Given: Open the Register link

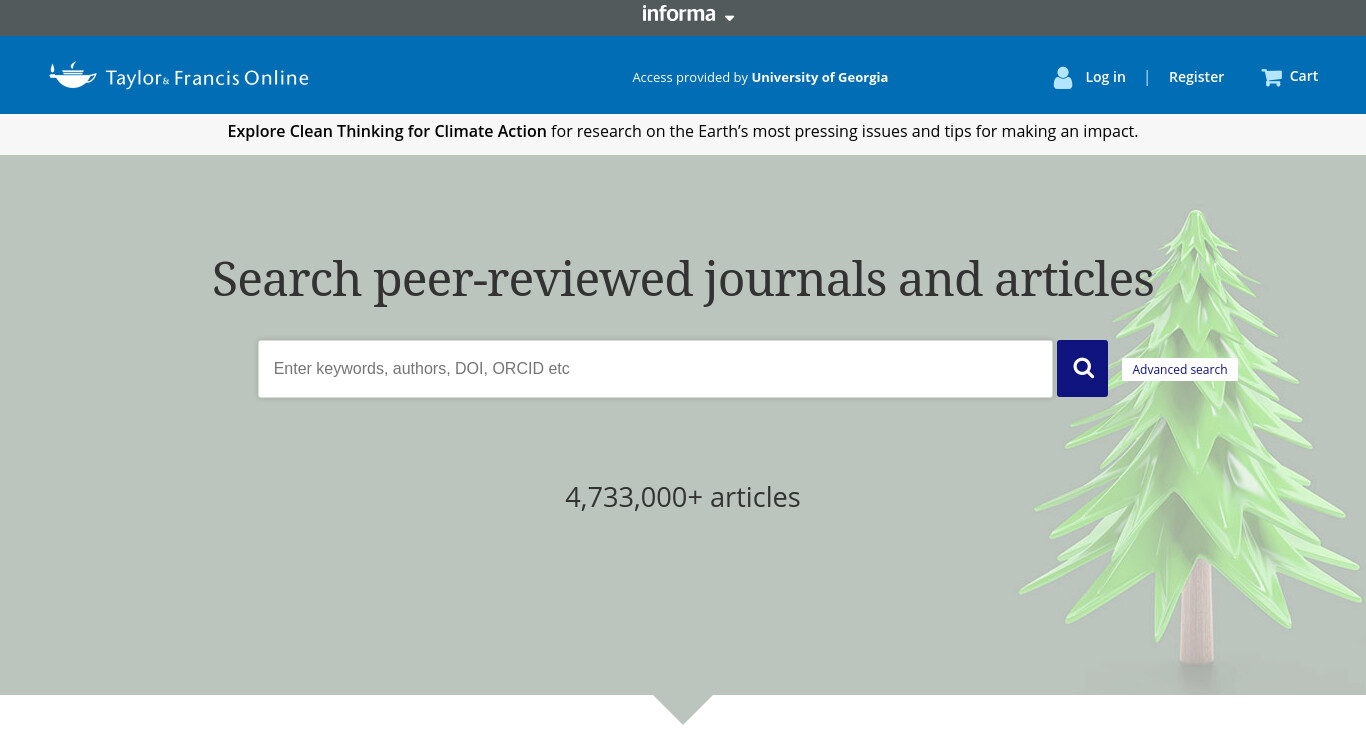Looking at the screenshot, I should [1196, 77].
